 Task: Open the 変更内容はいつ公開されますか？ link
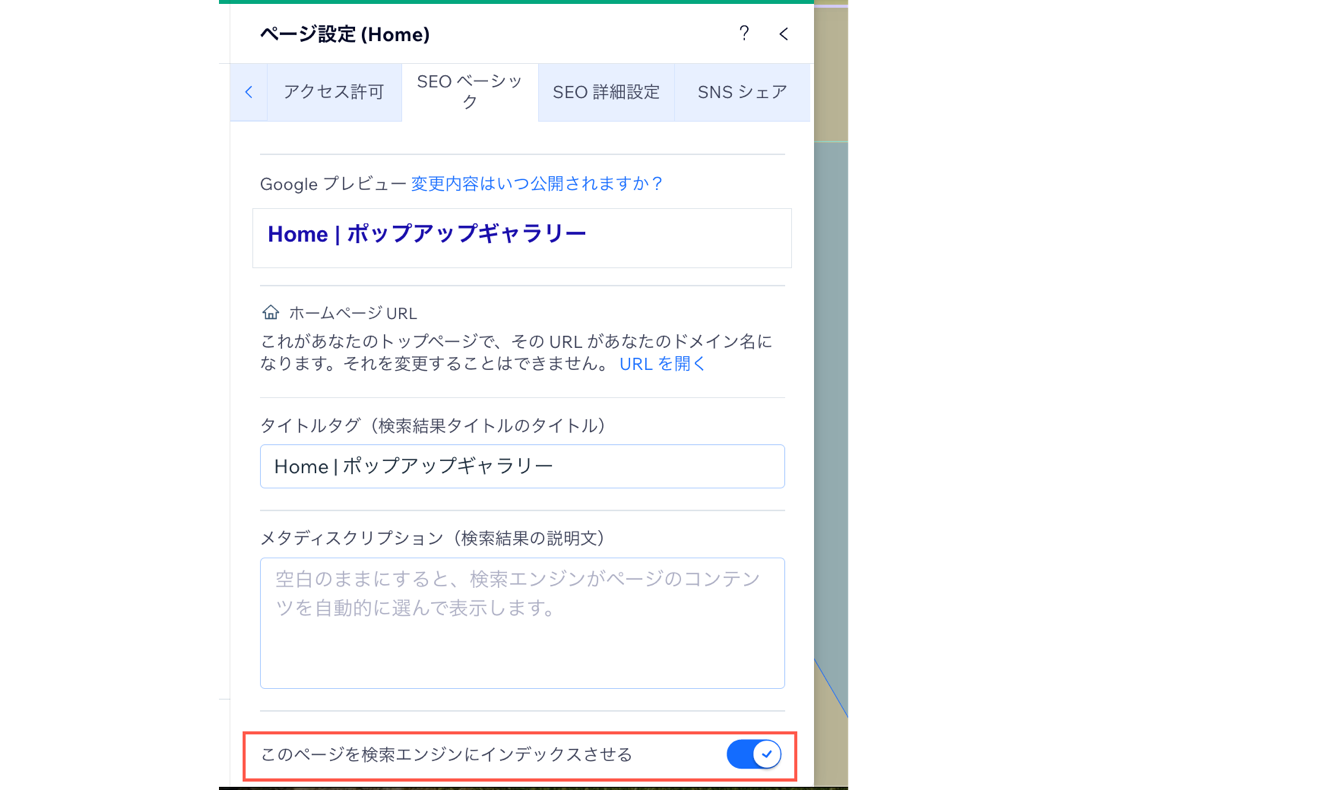(538, 183)
